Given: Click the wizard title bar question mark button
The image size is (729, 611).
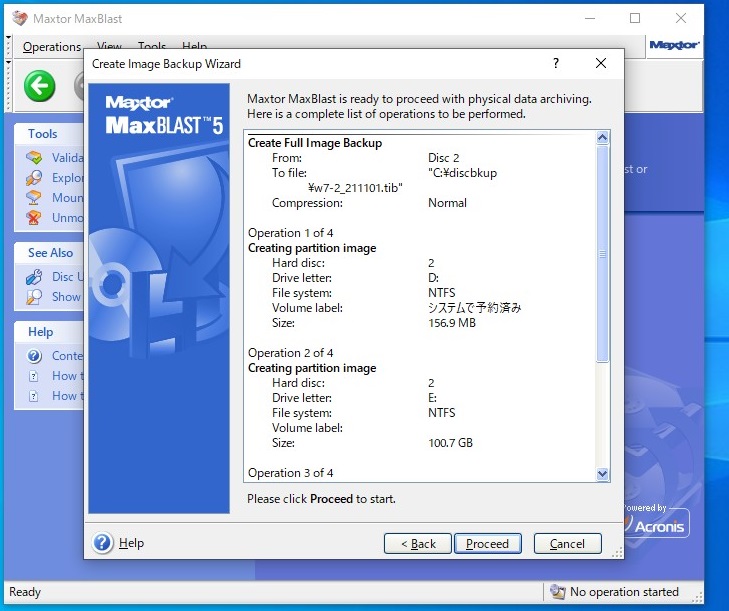Looking at the screenshot, I should [x=556, y=63].
